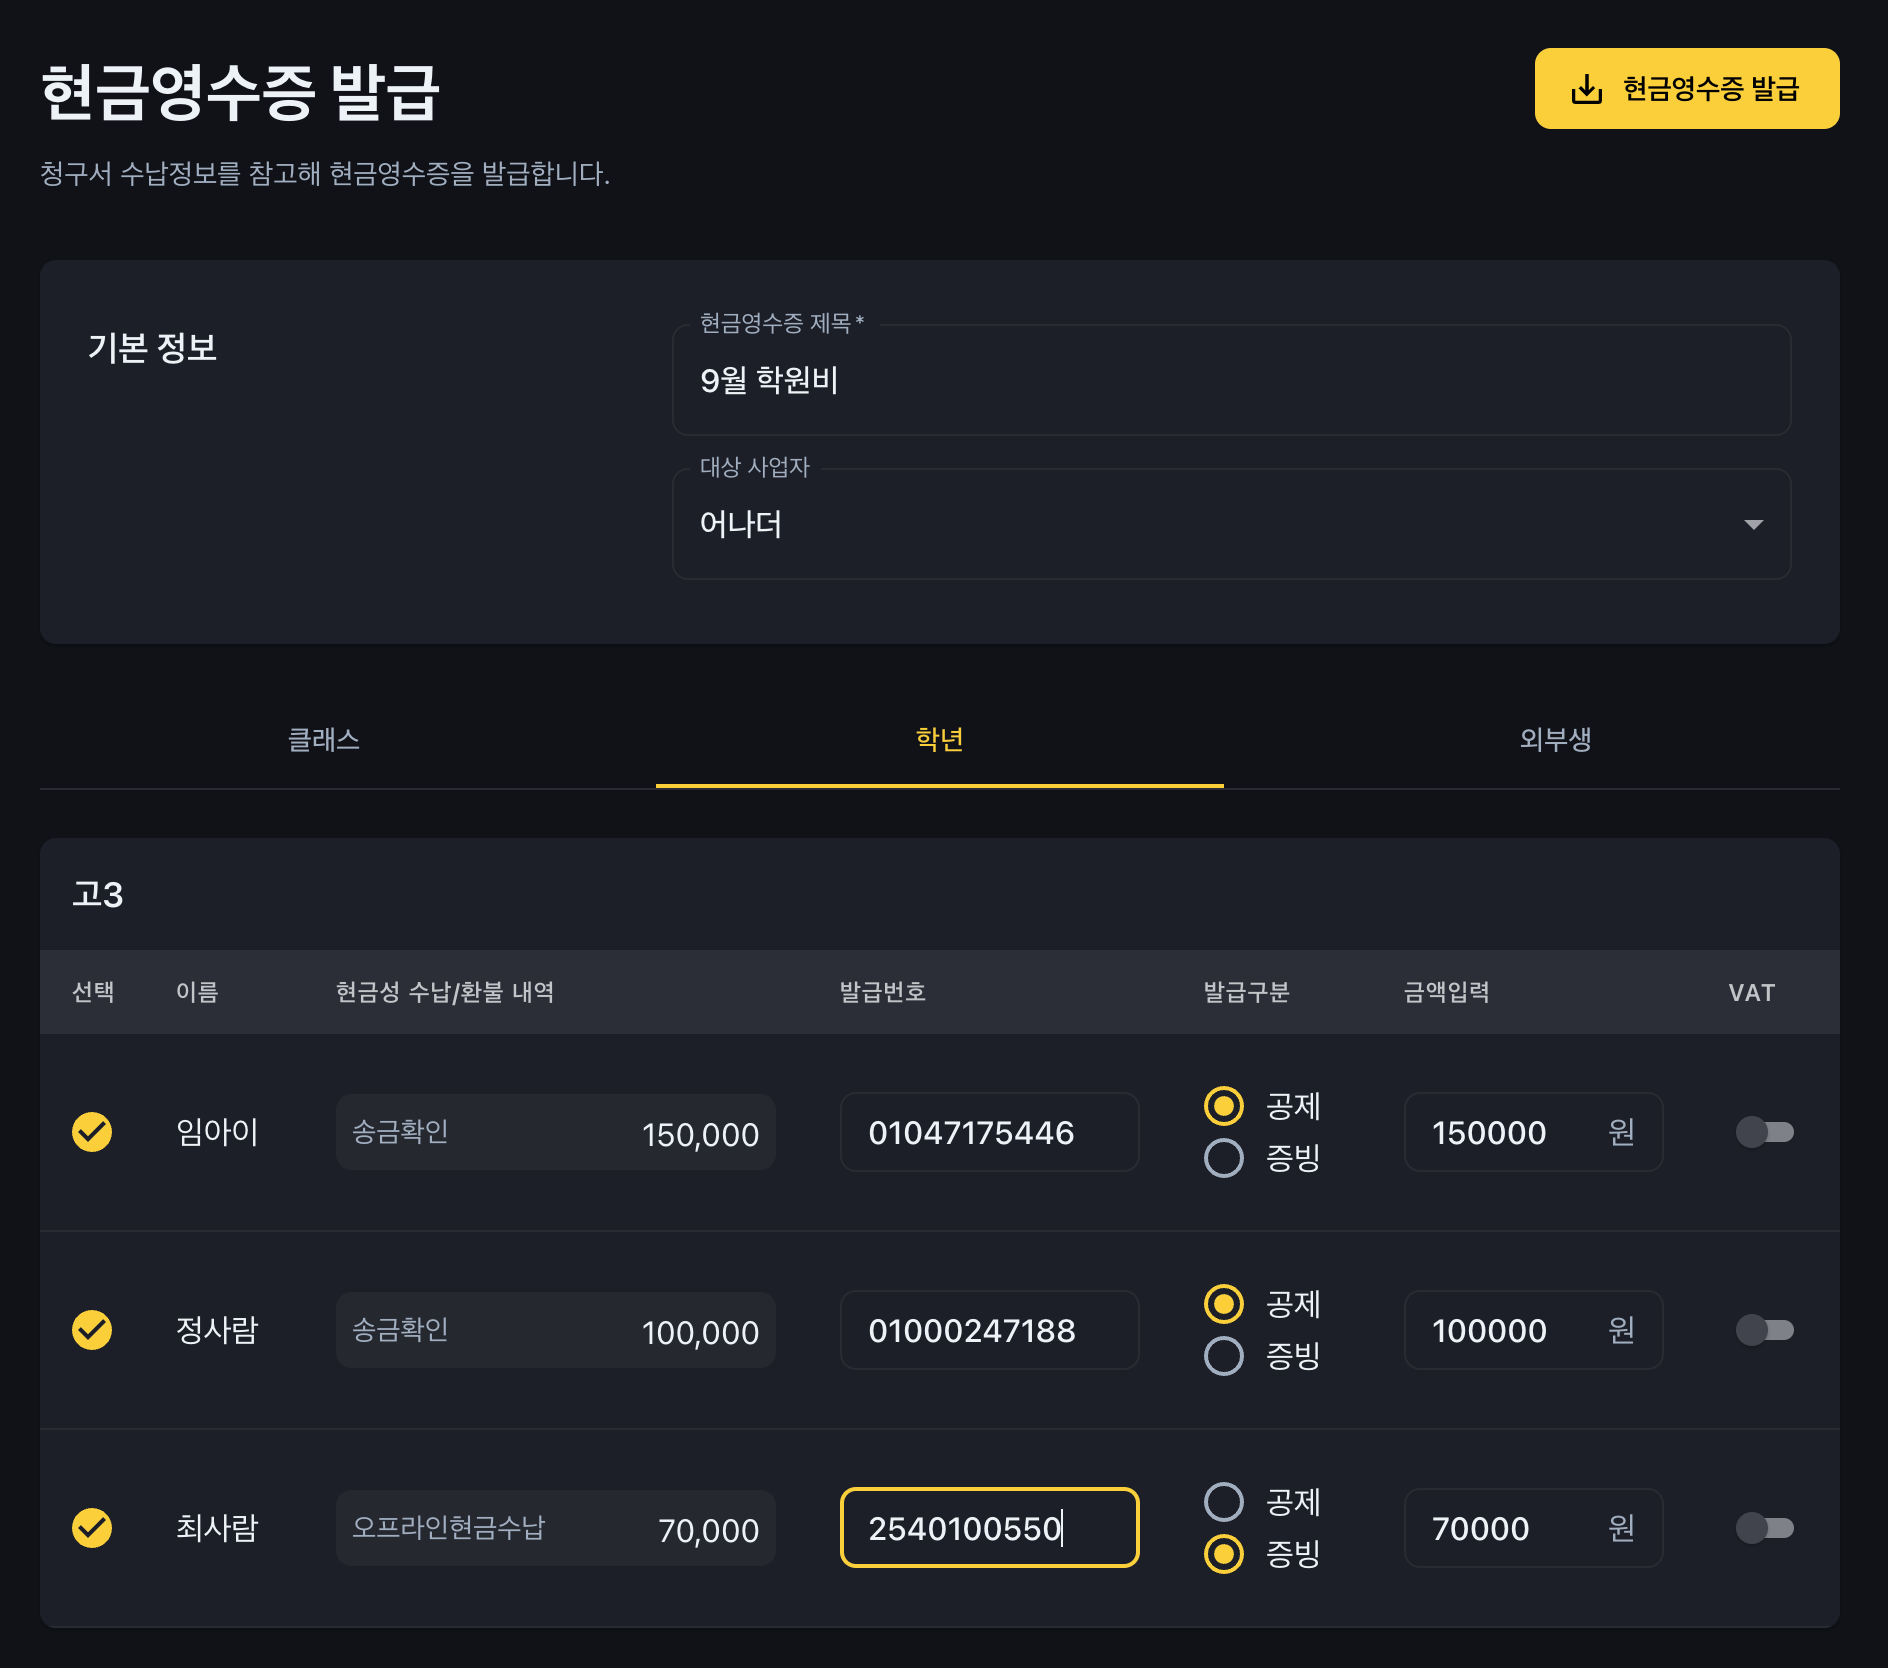
Task: Uncheck the selection for 임아이
Action: 92,1132
